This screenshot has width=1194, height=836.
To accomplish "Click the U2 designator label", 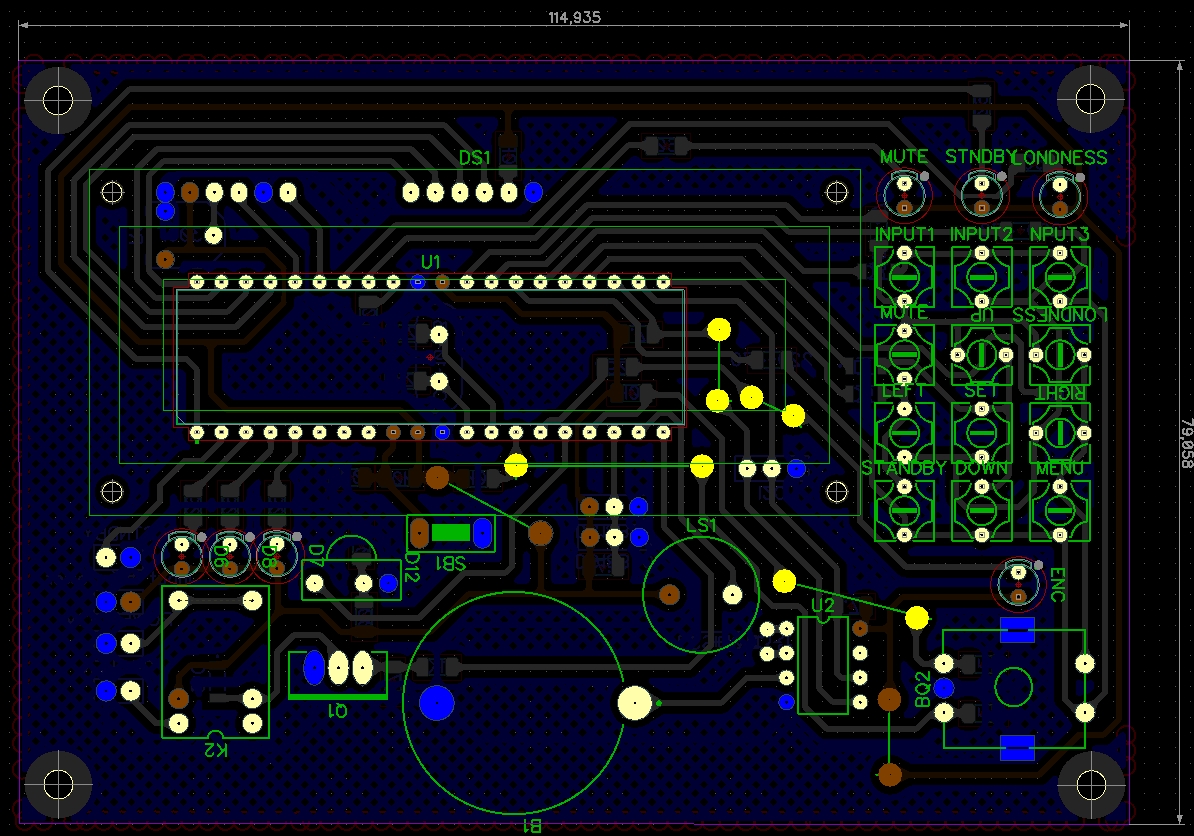I will click(x=822, y=605).
